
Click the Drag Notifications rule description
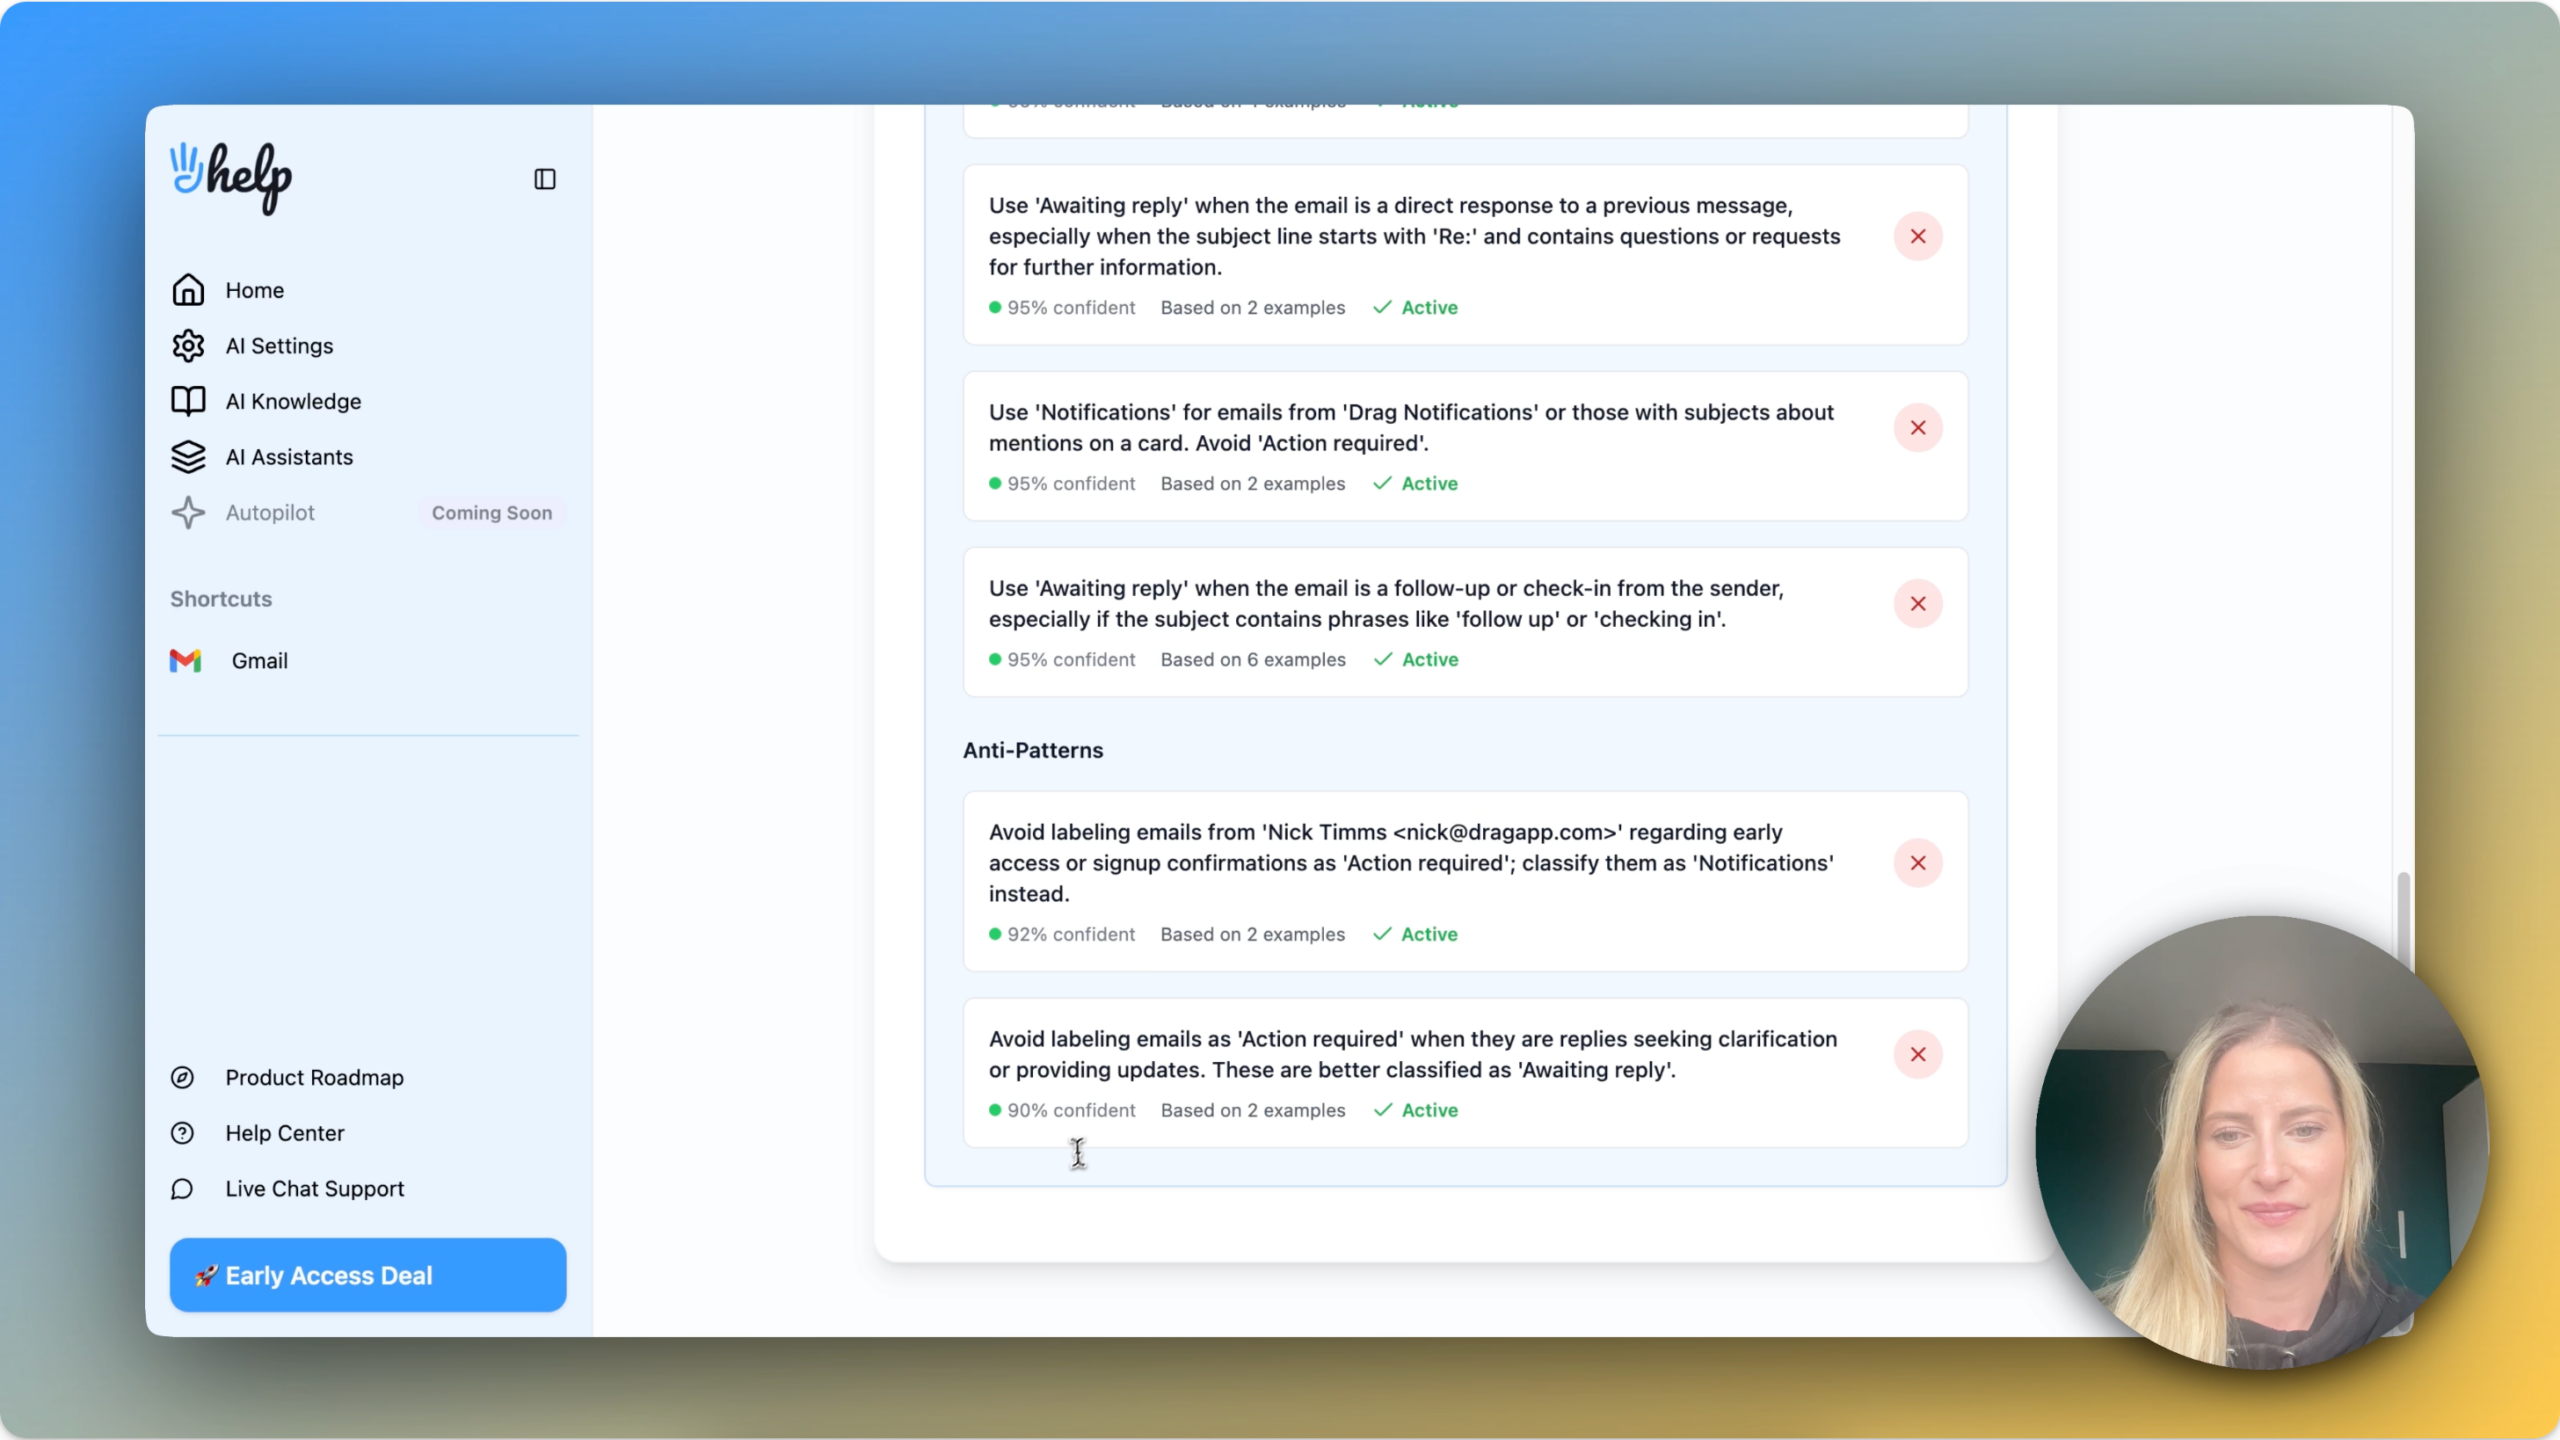pyautogui.click(x=1411, y=428)
